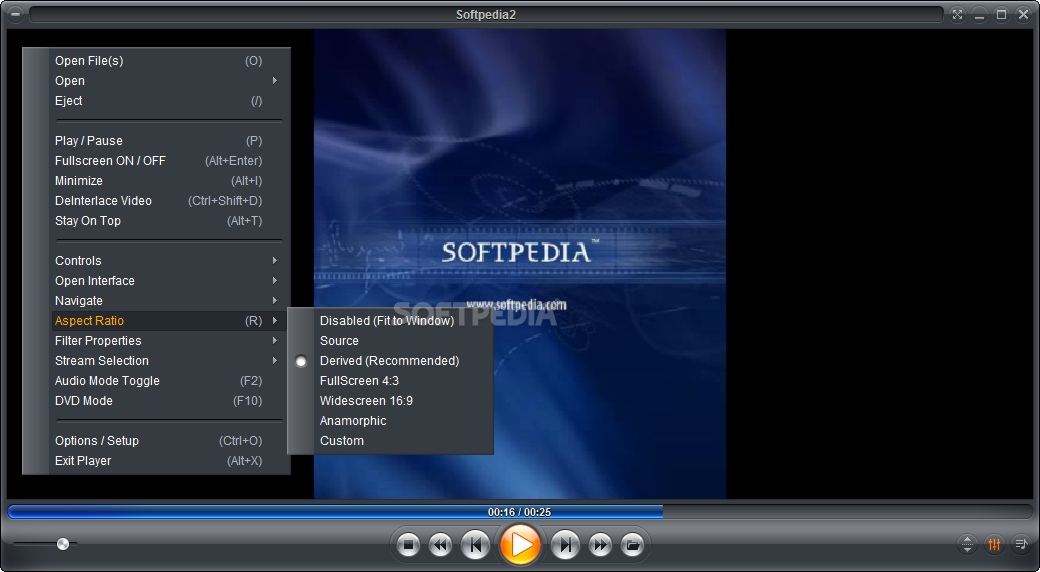Expand the Open Interface submenu
1040x572 pixels.
click(x=169, y=281)
